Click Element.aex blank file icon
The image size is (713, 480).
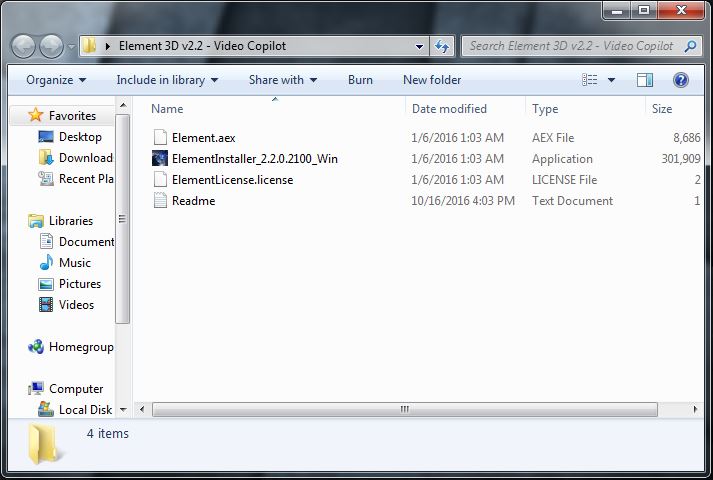click(x=160, y=137)
